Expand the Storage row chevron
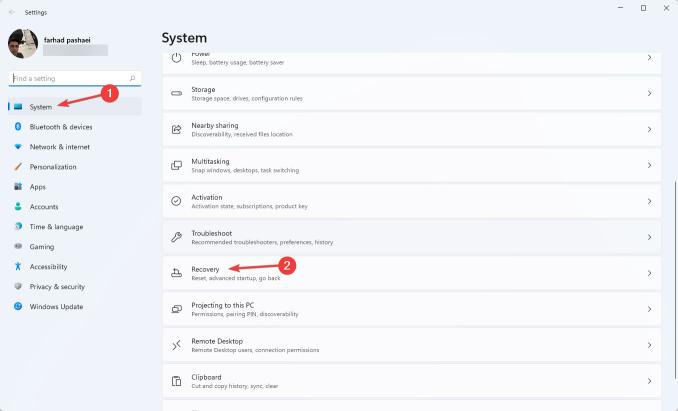 click(x=649, y=93)
